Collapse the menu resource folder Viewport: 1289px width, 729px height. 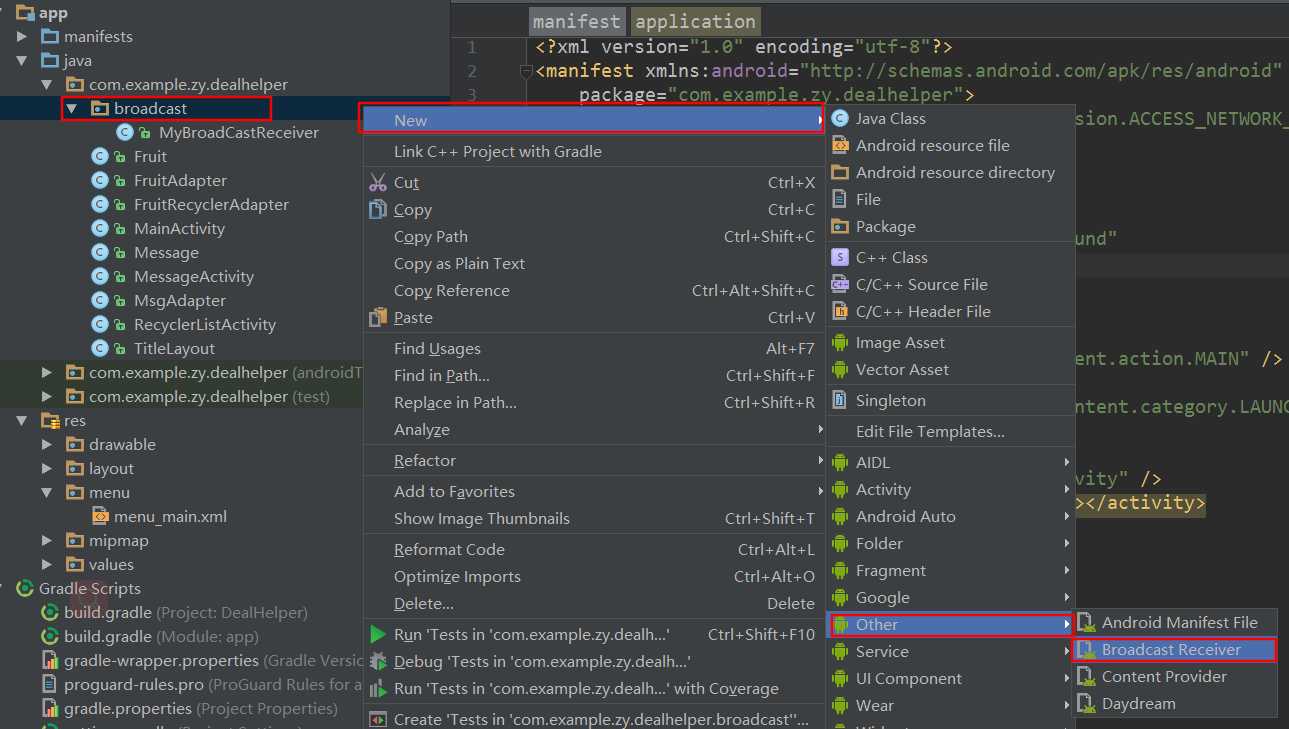(47, 492)
